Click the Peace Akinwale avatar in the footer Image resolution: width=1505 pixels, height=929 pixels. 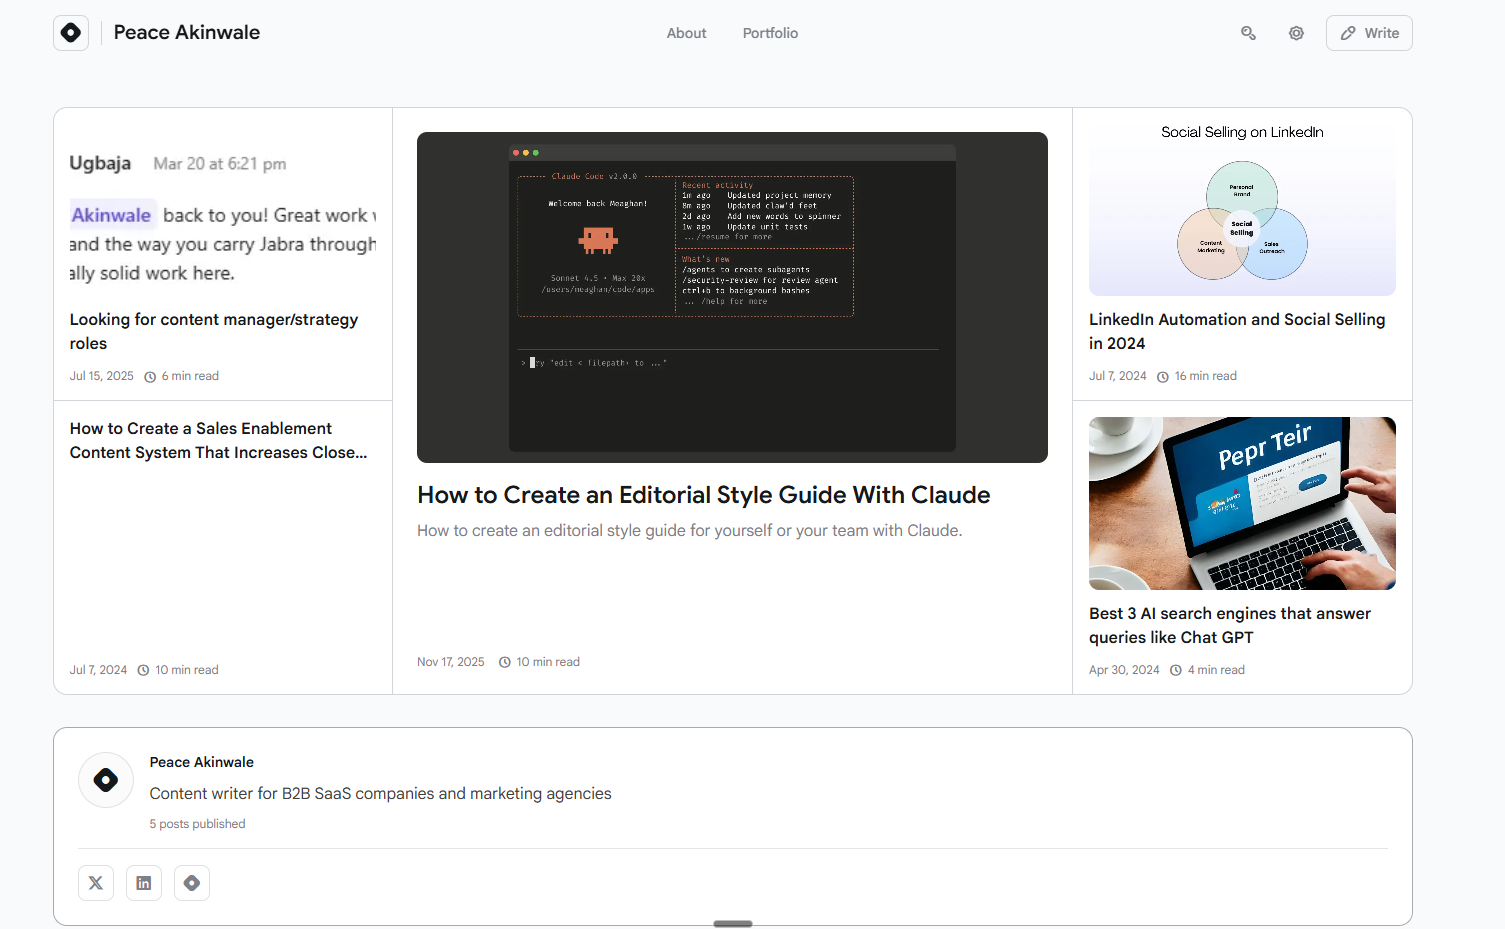click(x=105, y=780)
